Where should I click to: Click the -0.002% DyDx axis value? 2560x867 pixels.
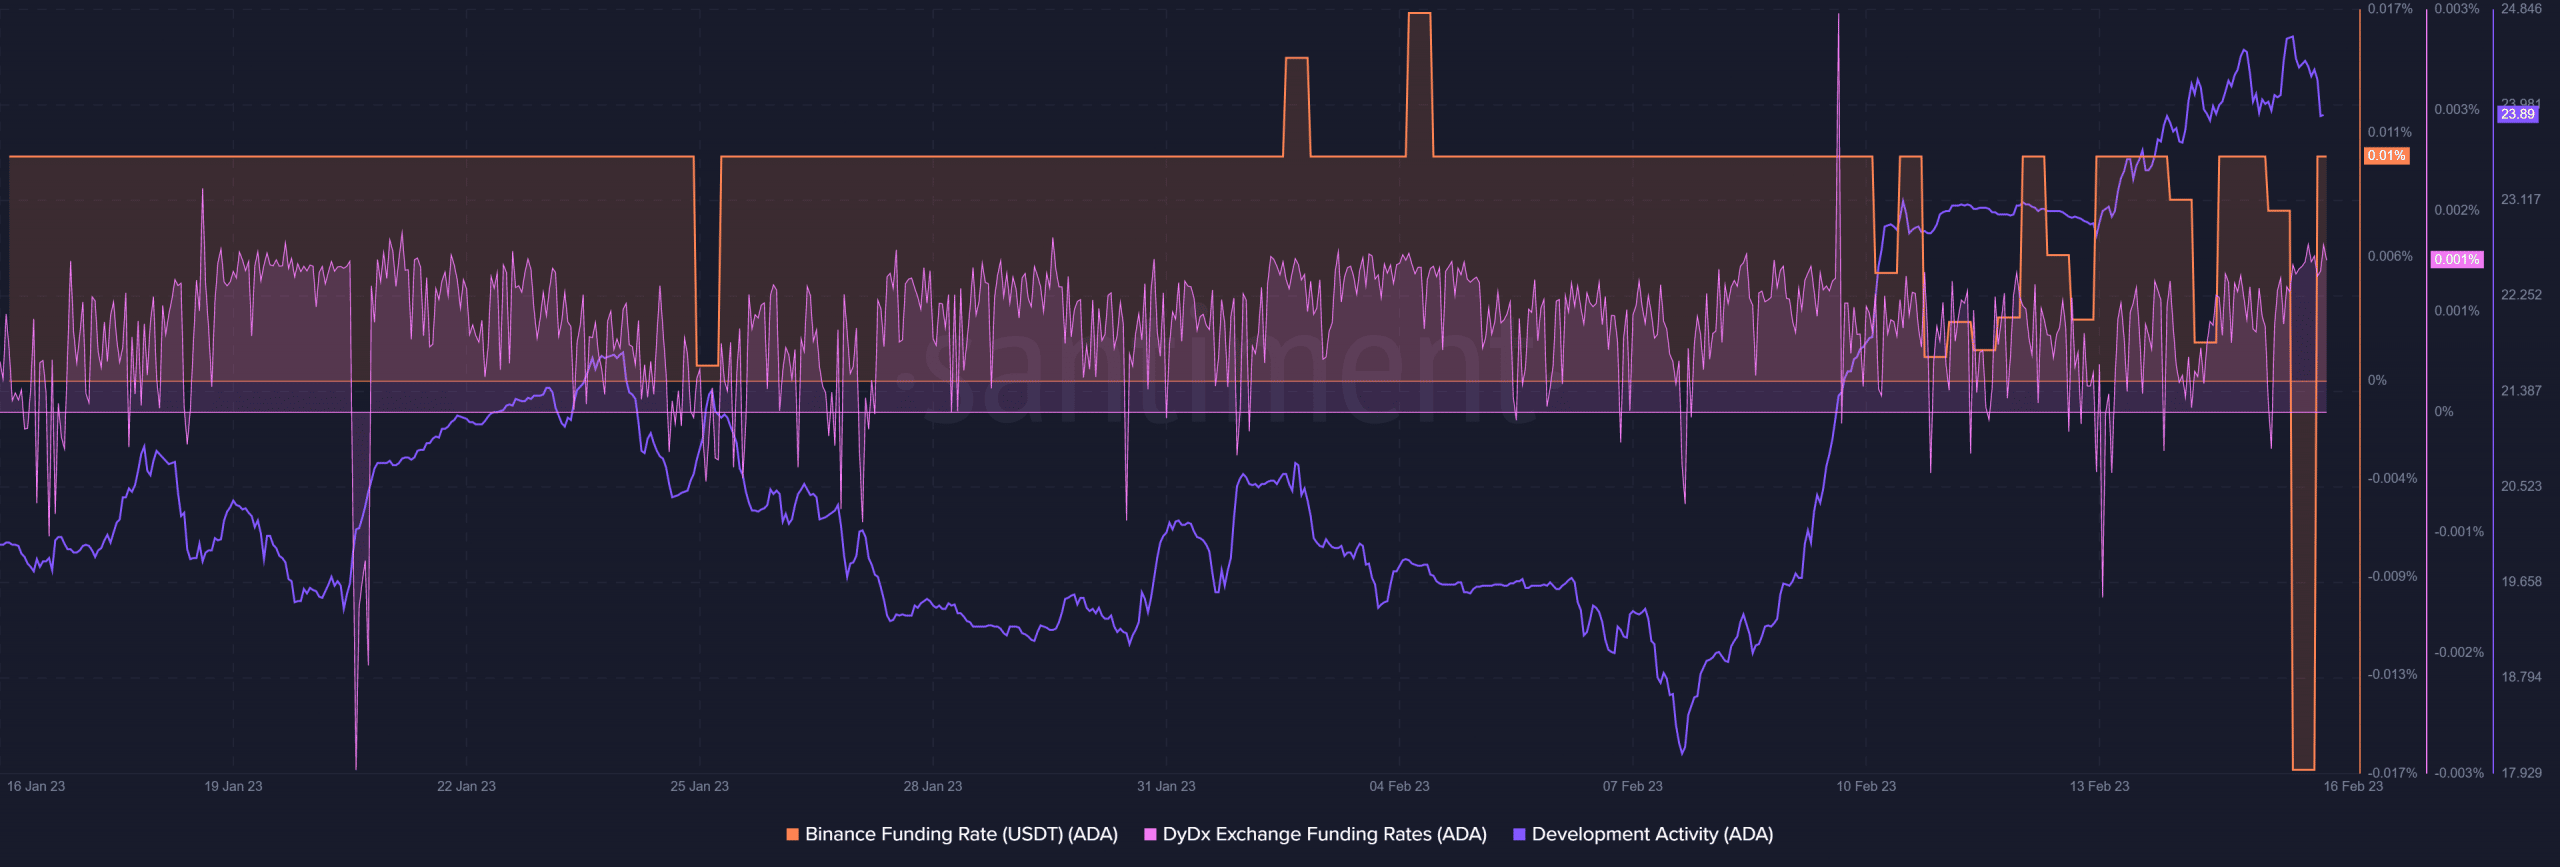click(x=2458, y=653)
